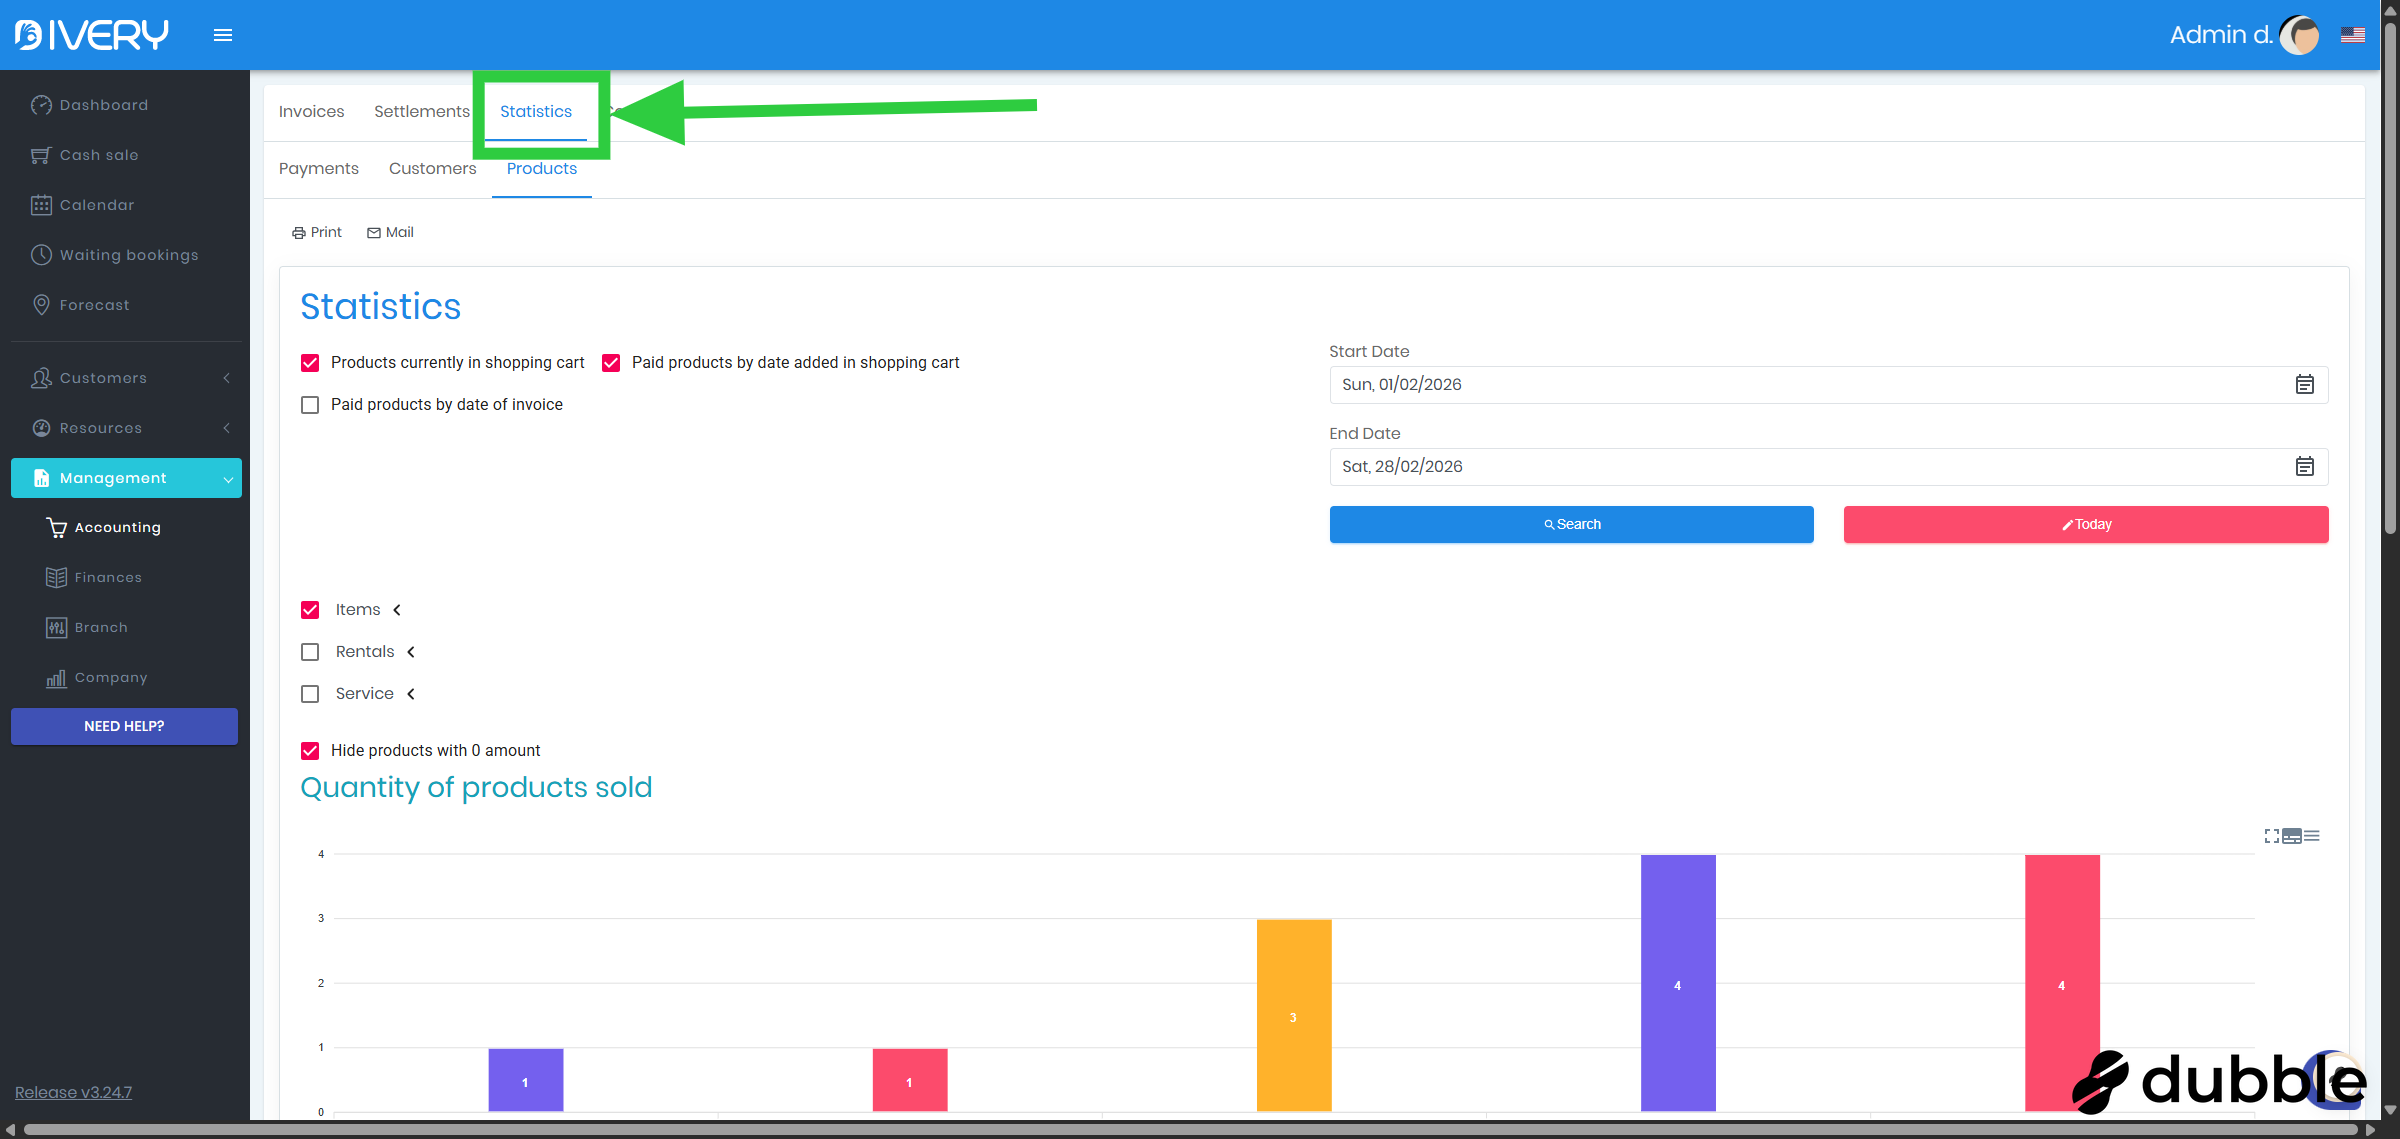Uncheck Hide products with 0 amount
Viewport: 2400px width, 1139px height.
(310, 751)
